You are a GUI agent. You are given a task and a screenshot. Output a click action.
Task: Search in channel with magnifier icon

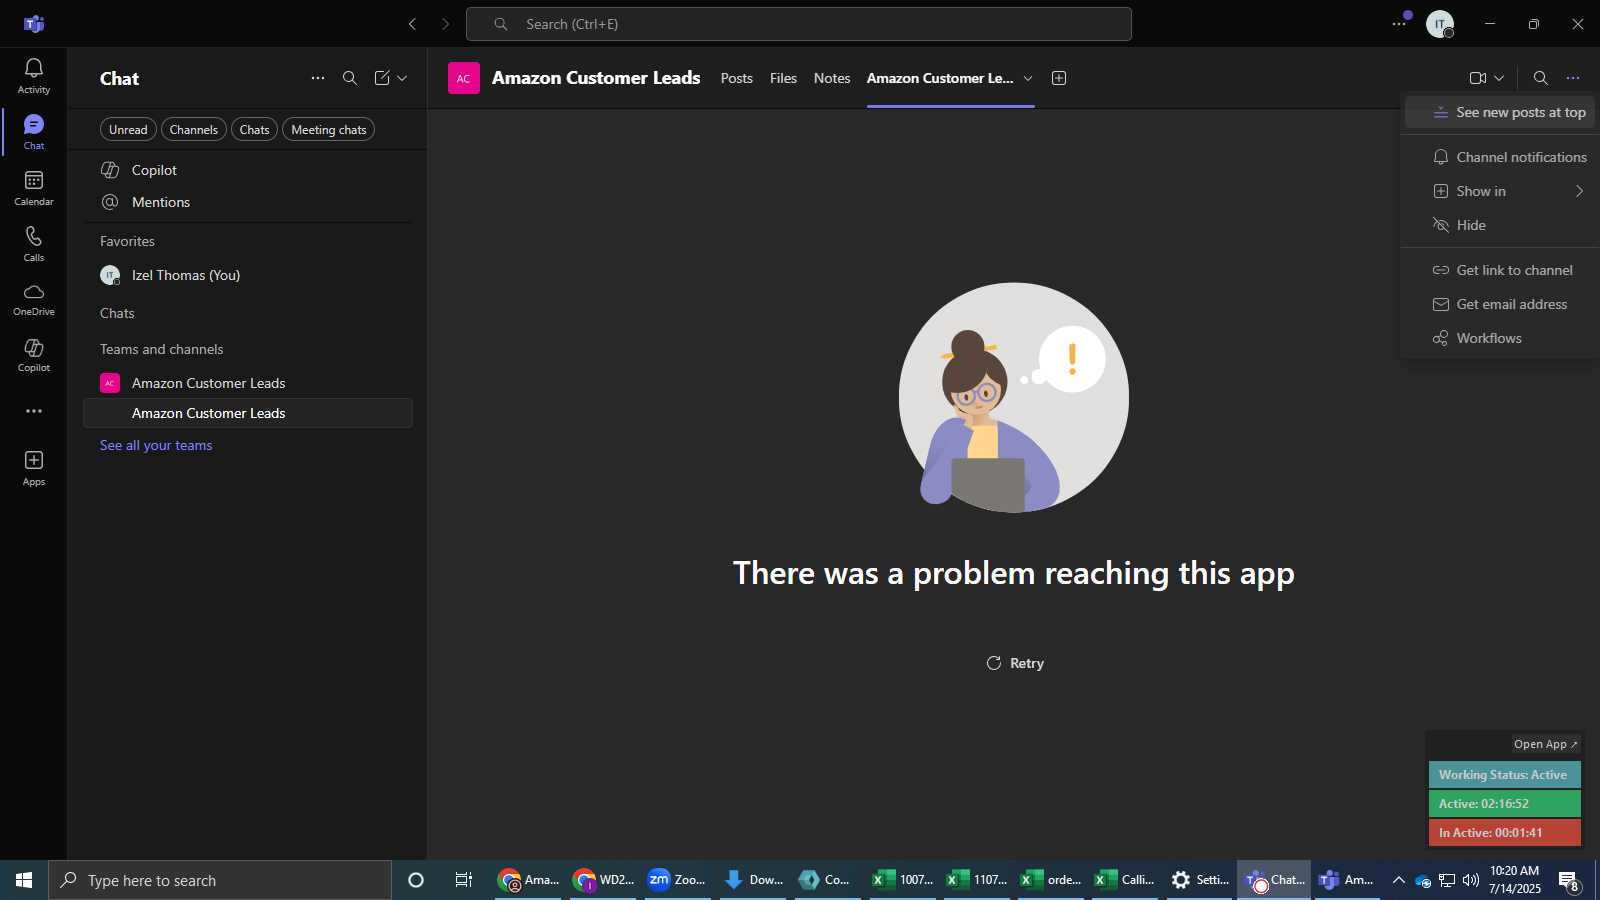point(1541,78)
